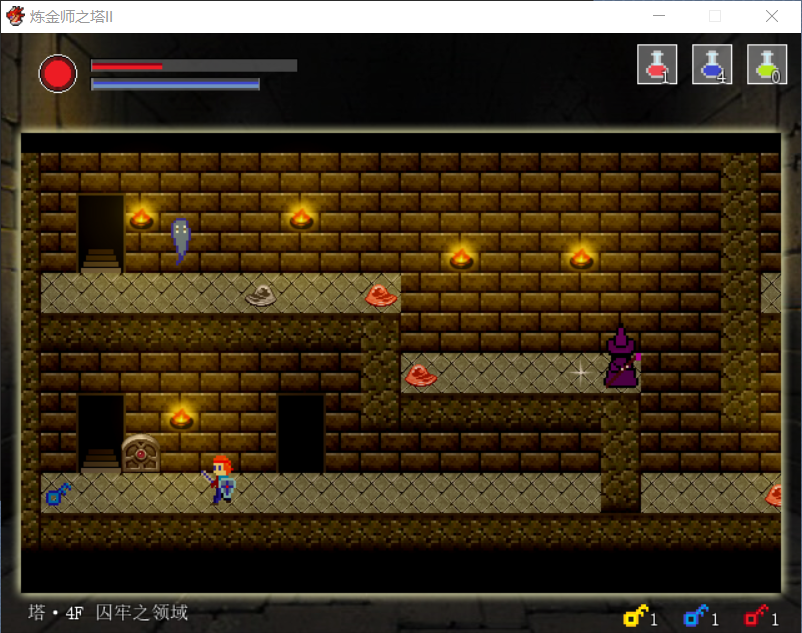Screen dimensions: 802x633
Task: Click the torch above the treasure chest
Action: point(181,417)
